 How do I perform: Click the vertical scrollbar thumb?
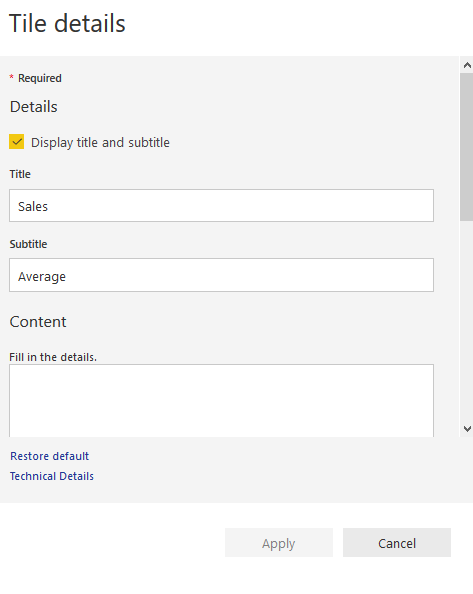tap(467, 147)
